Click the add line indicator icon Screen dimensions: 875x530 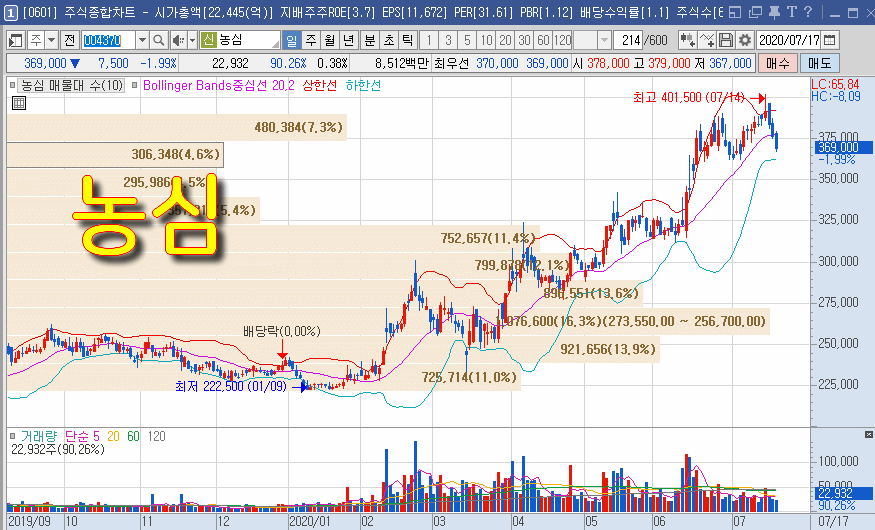pos(707,40)
